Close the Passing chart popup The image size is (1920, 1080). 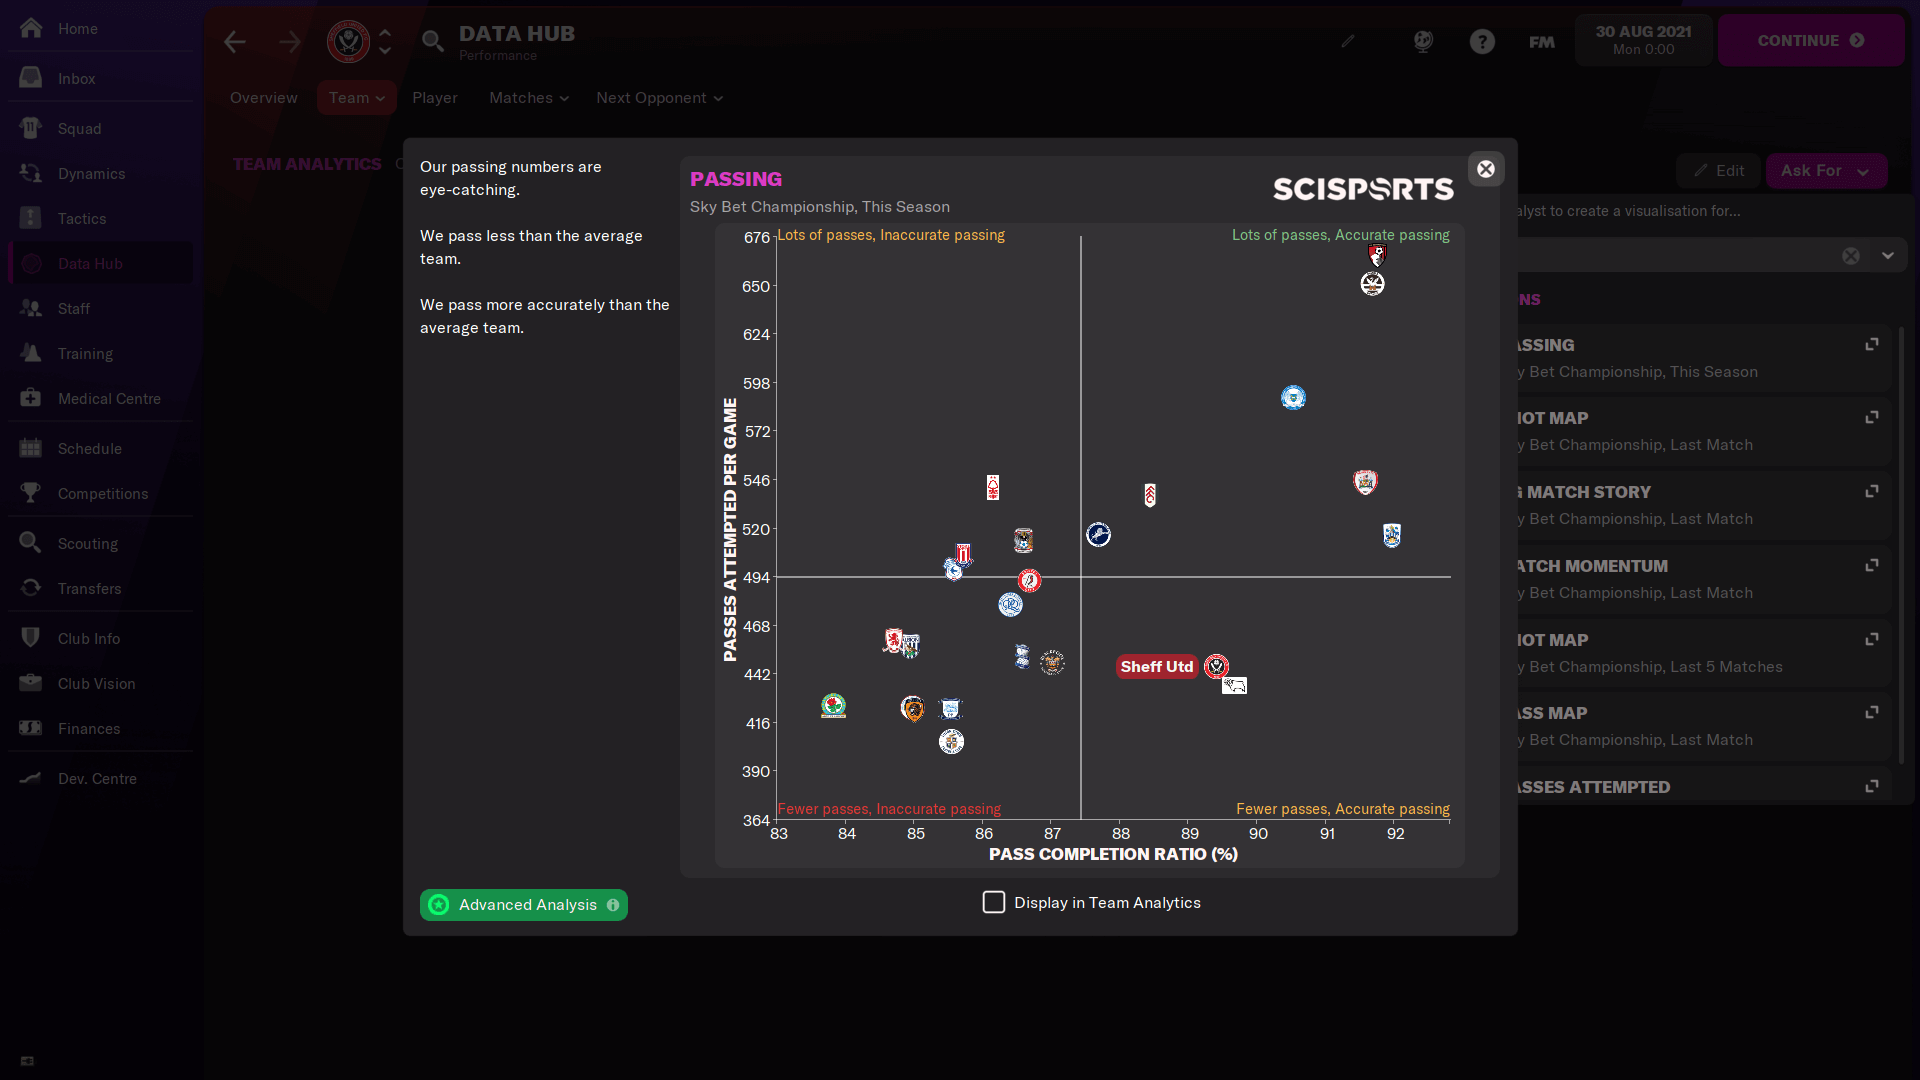(x=1486, y=169)
